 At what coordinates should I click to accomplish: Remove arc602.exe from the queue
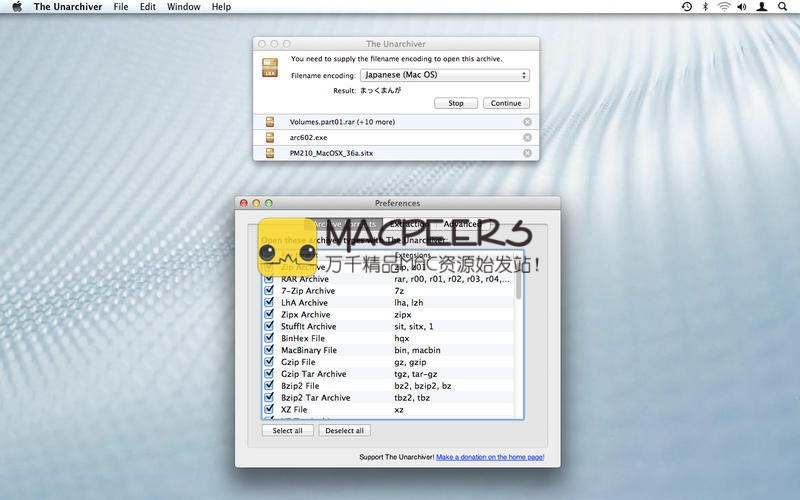click(527, 137)
